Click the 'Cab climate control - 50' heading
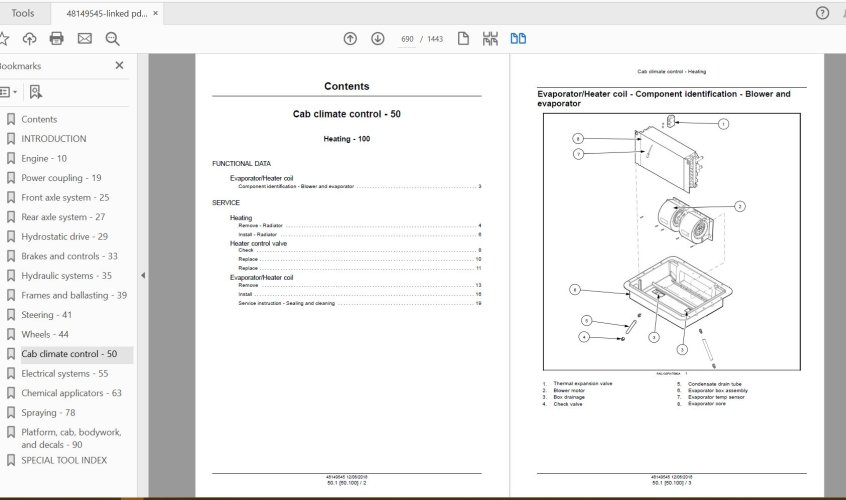Image resolution: width=846 pixels, height=500 pixels. (346, 114)
